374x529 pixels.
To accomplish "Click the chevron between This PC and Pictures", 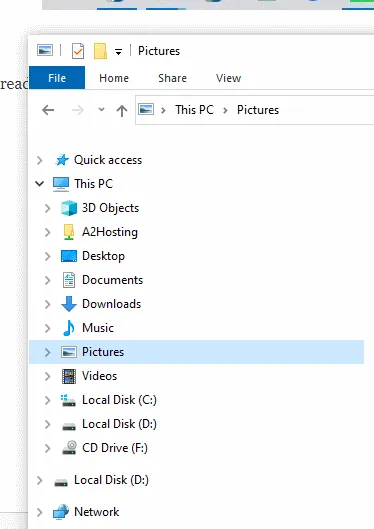I will pyautogui.click(x=225, y=110).
